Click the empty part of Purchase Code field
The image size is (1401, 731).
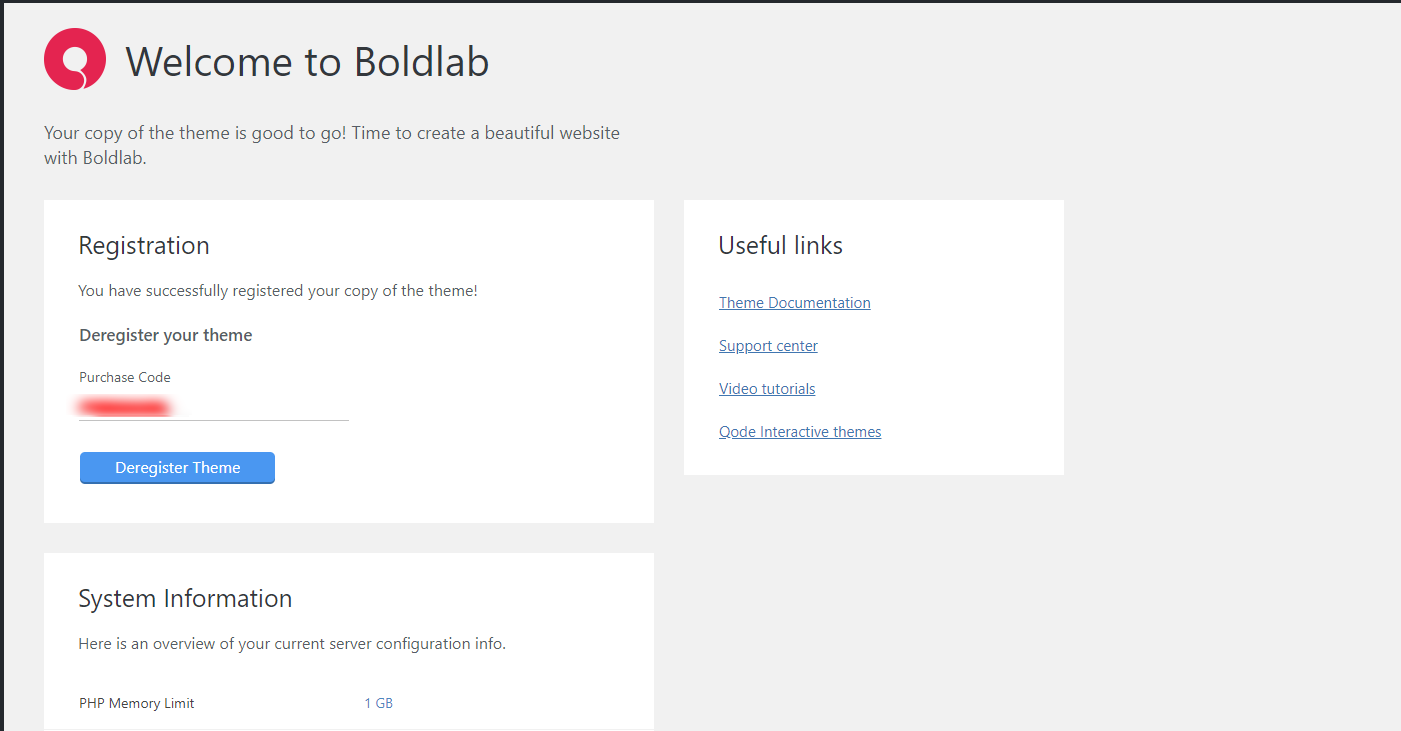point(270,407)
